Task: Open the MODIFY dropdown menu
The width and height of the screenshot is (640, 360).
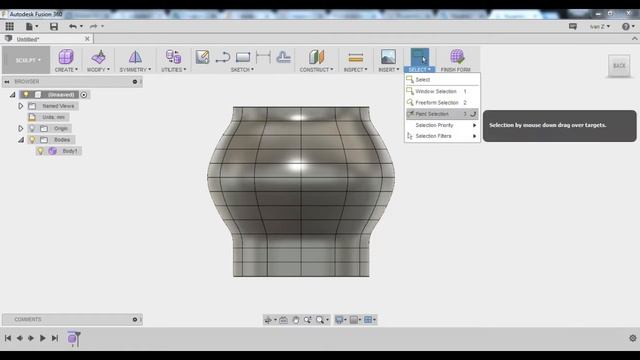Action: (98, 70)
